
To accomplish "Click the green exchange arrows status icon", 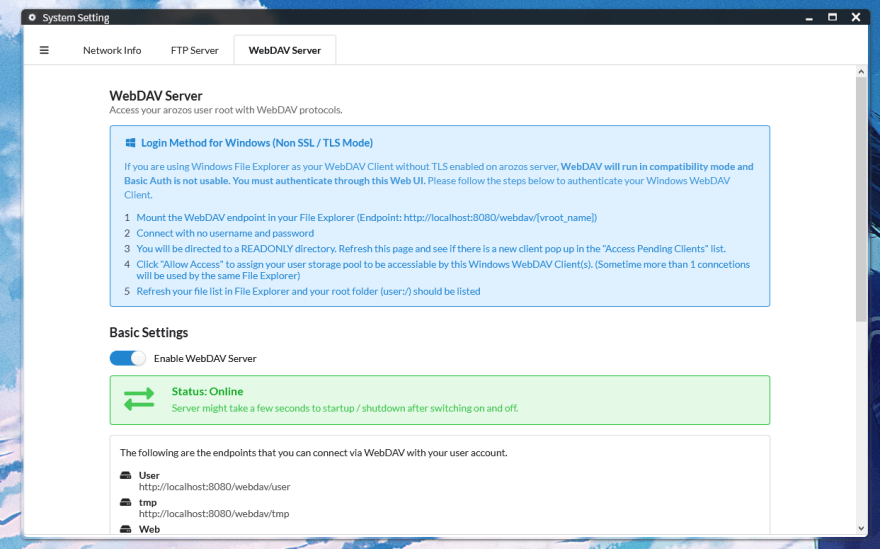I will coord(139,399).
